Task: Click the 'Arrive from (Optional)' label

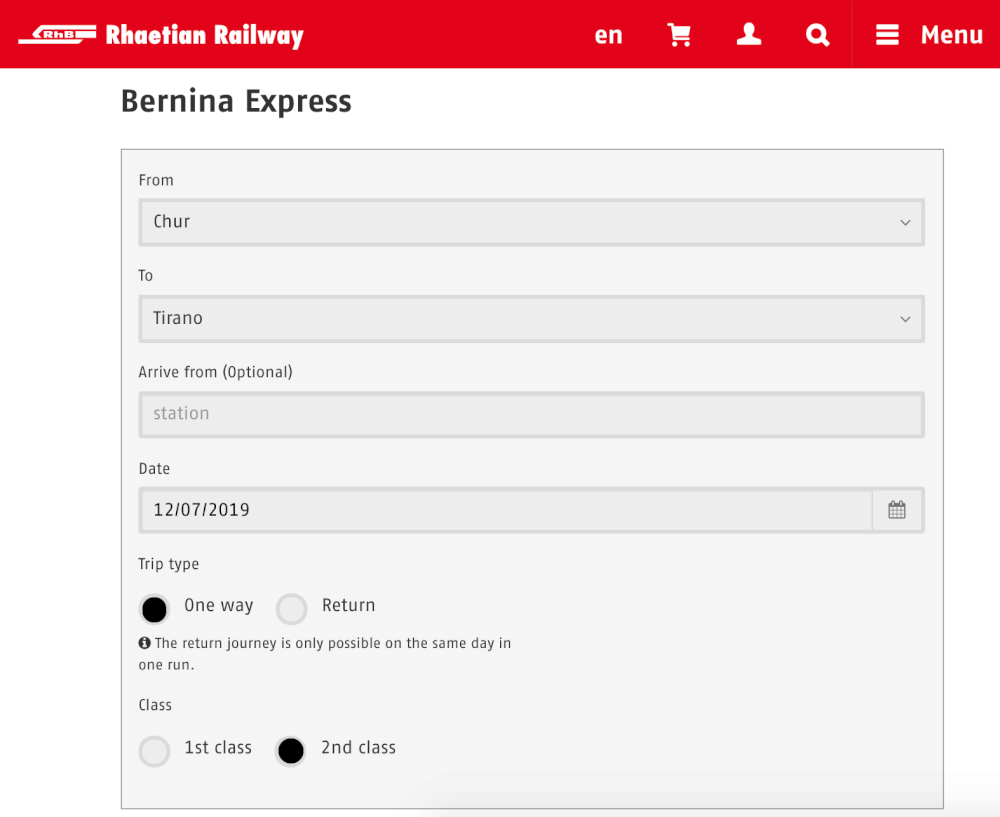Action: (216, 372)
